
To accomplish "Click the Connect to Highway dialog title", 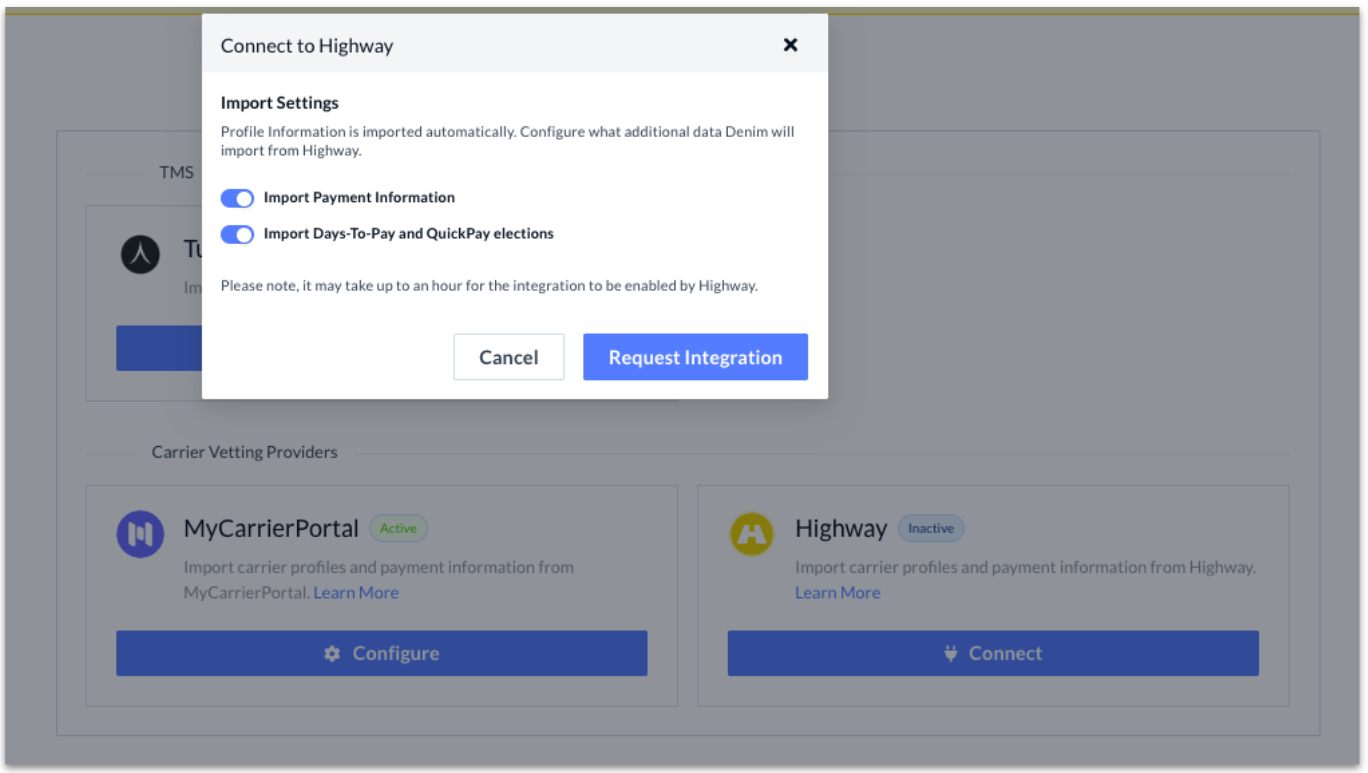I will (x=307, y=46).
